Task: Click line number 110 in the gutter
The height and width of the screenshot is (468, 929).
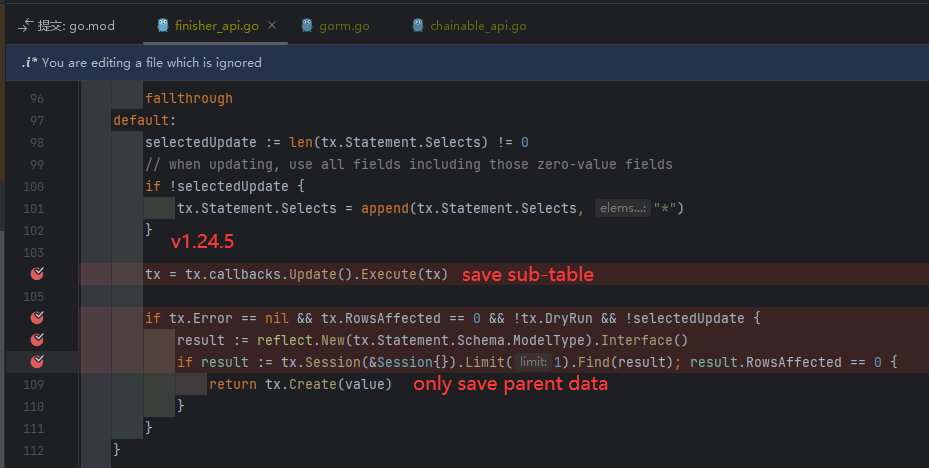Action: coord(34,406)
